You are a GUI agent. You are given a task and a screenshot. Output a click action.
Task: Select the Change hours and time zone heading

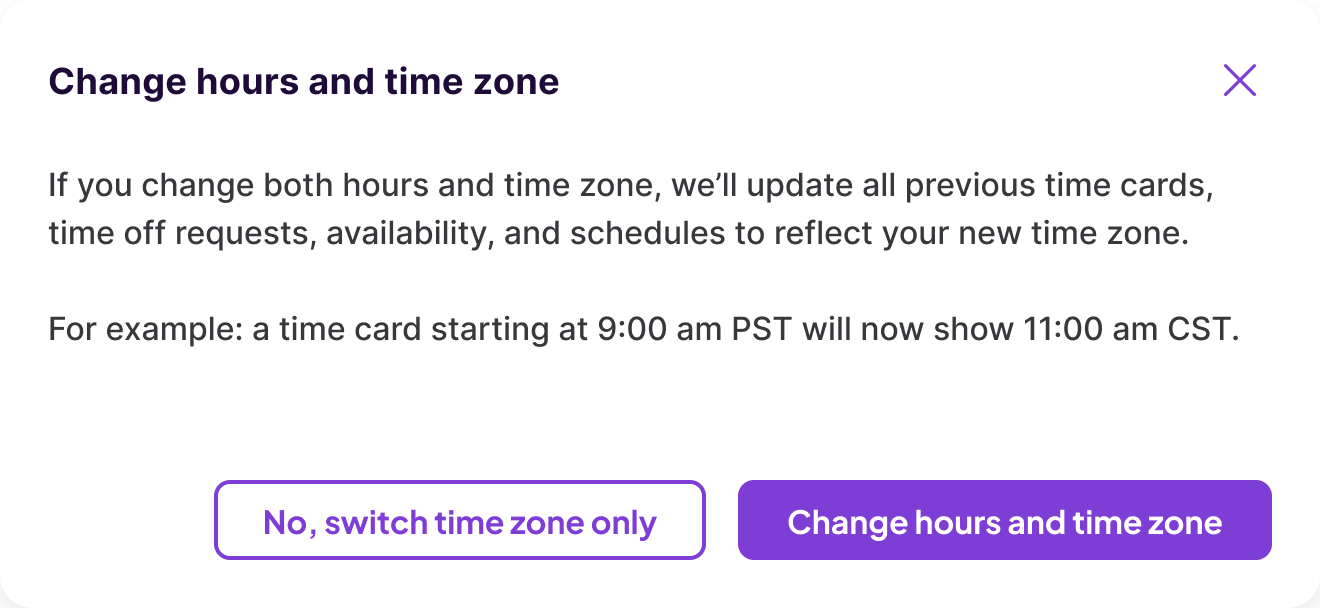click(x=305, y=81)
